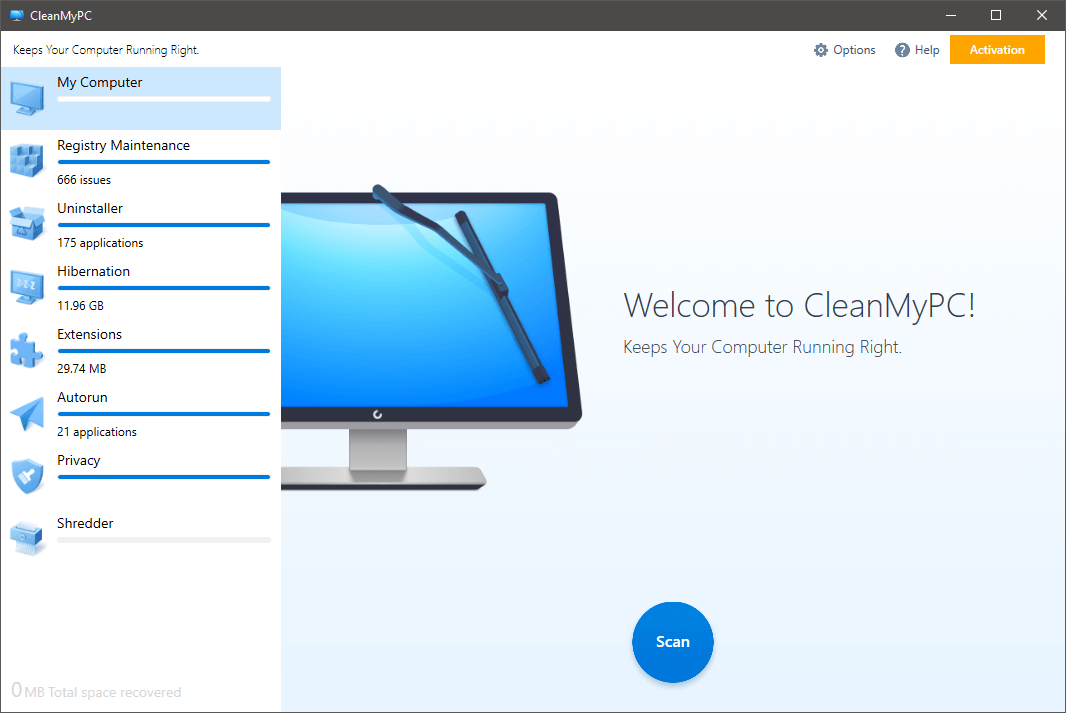The image size is (1066, 713).
Task: Click the CleanMyPC title bar app icon
Action: pos(17,16)
